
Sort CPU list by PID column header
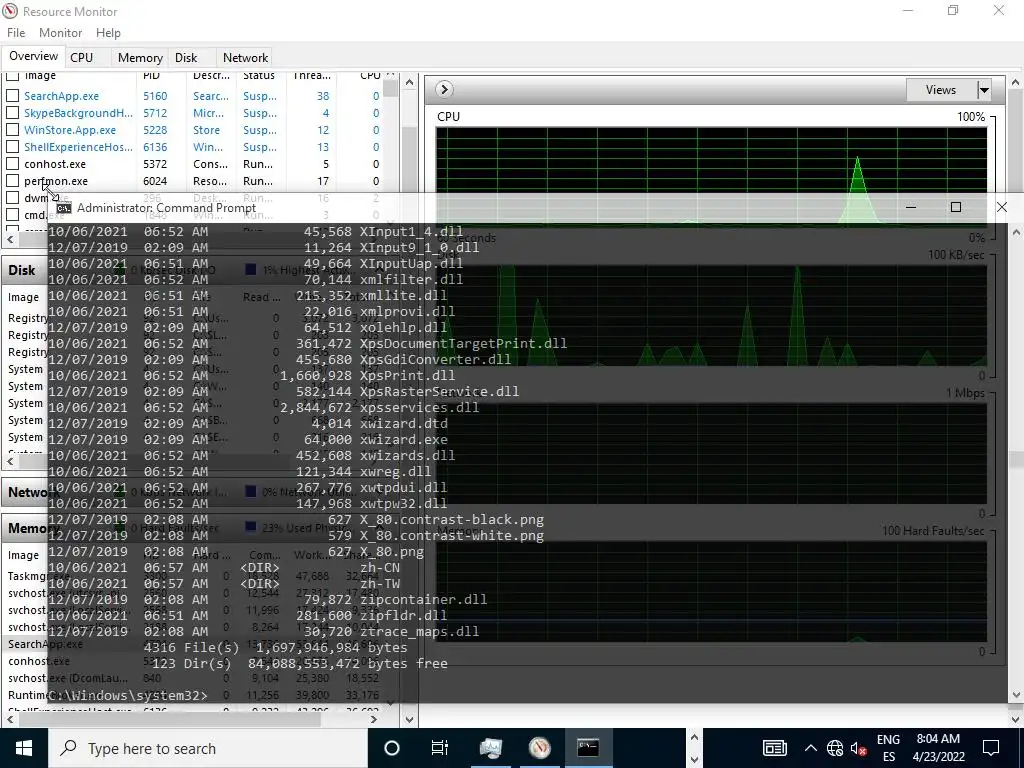(x=152, y=76)
